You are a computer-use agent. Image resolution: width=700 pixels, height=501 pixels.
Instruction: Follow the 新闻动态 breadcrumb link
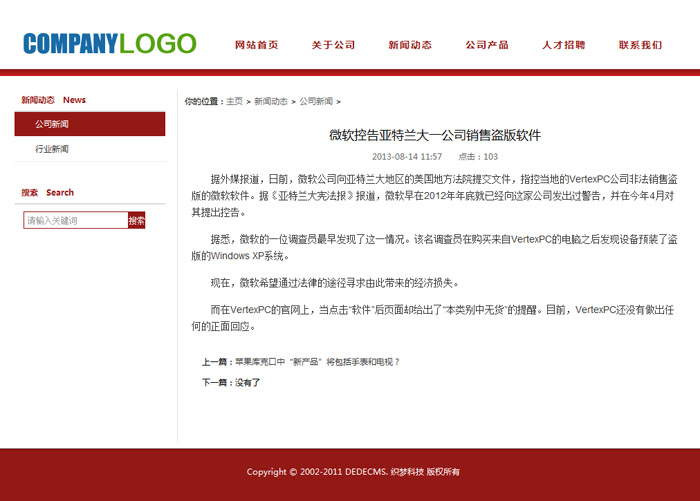pyautogui.click(x=271, y=101)
